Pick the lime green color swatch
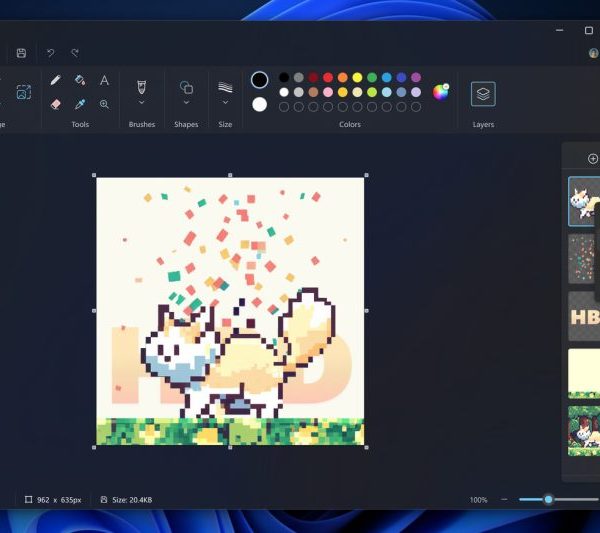The width and height of the screenshot is (600, 533). pos(372,92)
